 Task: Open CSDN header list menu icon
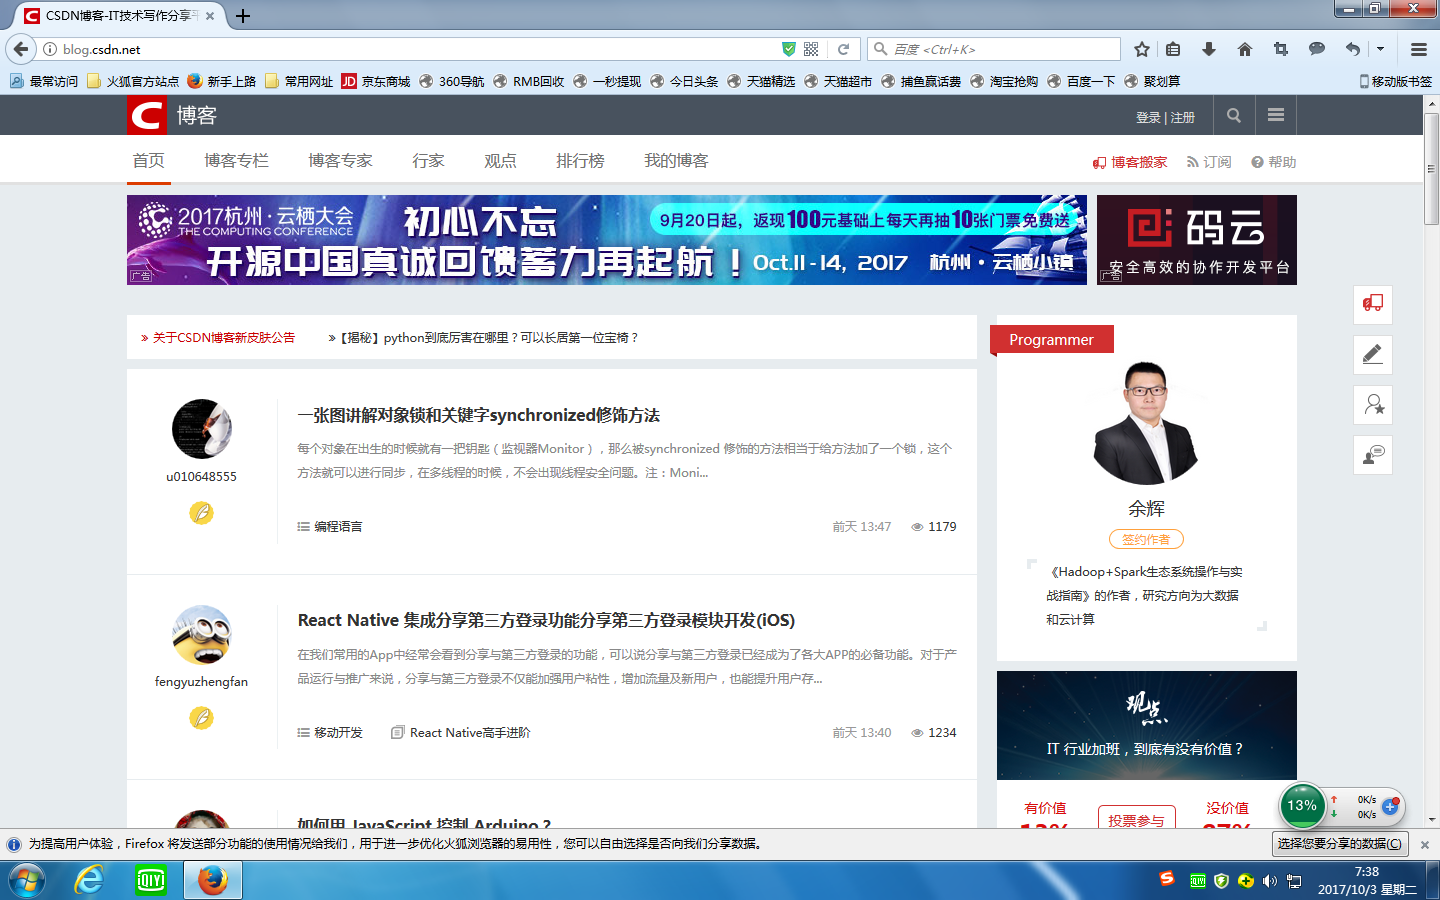point(1276,115)
